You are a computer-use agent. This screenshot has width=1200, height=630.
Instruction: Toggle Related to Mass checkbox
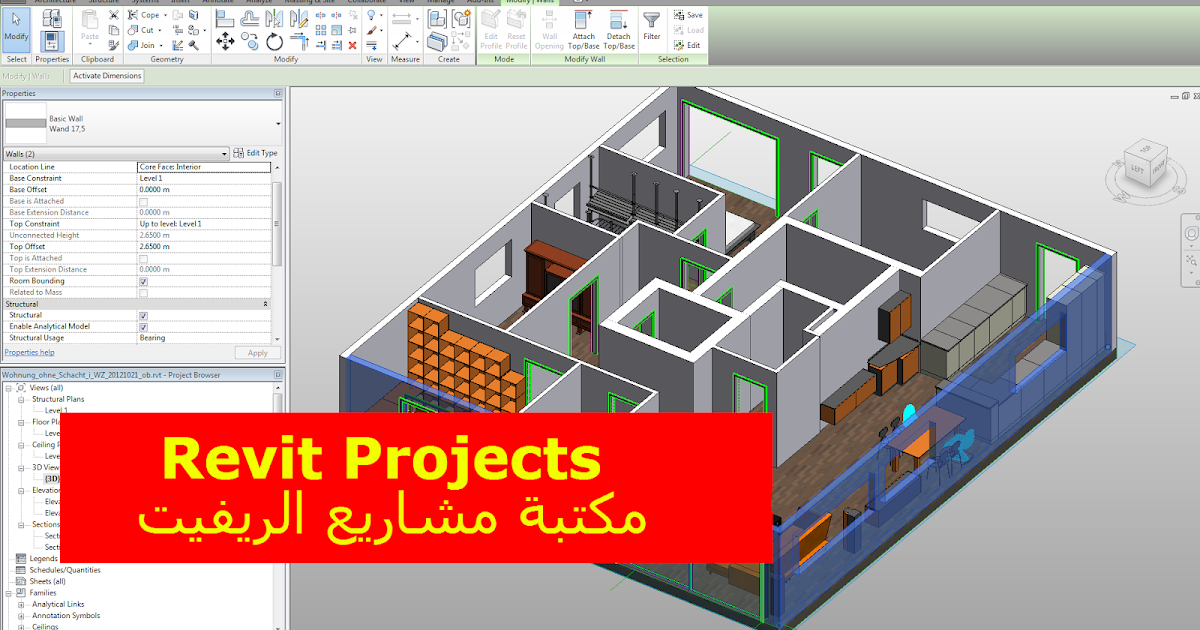[143, 292]
